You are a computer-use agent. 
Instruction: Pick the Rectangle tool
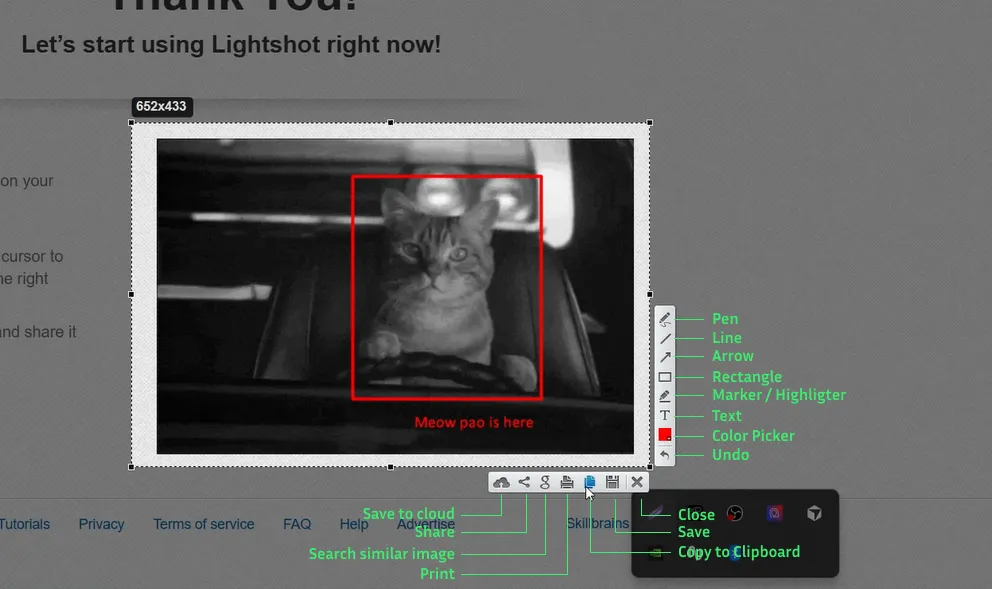click(664, 377)
